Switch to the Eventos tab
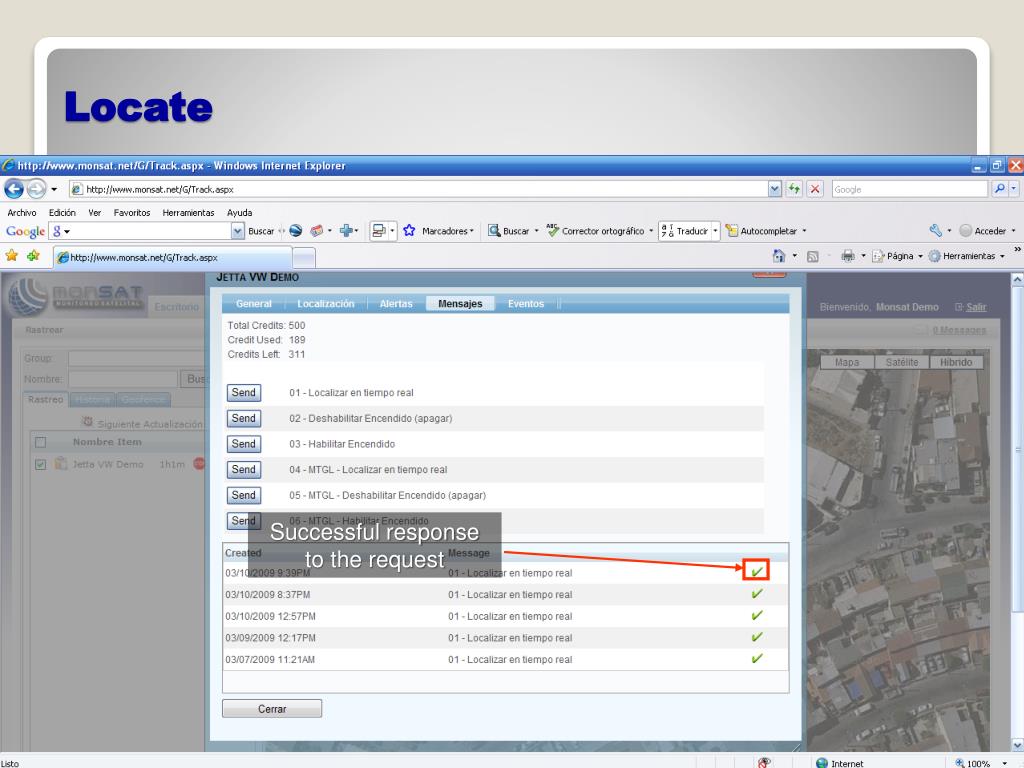Viewport: 1024px width, 768px height. [526, 304]
